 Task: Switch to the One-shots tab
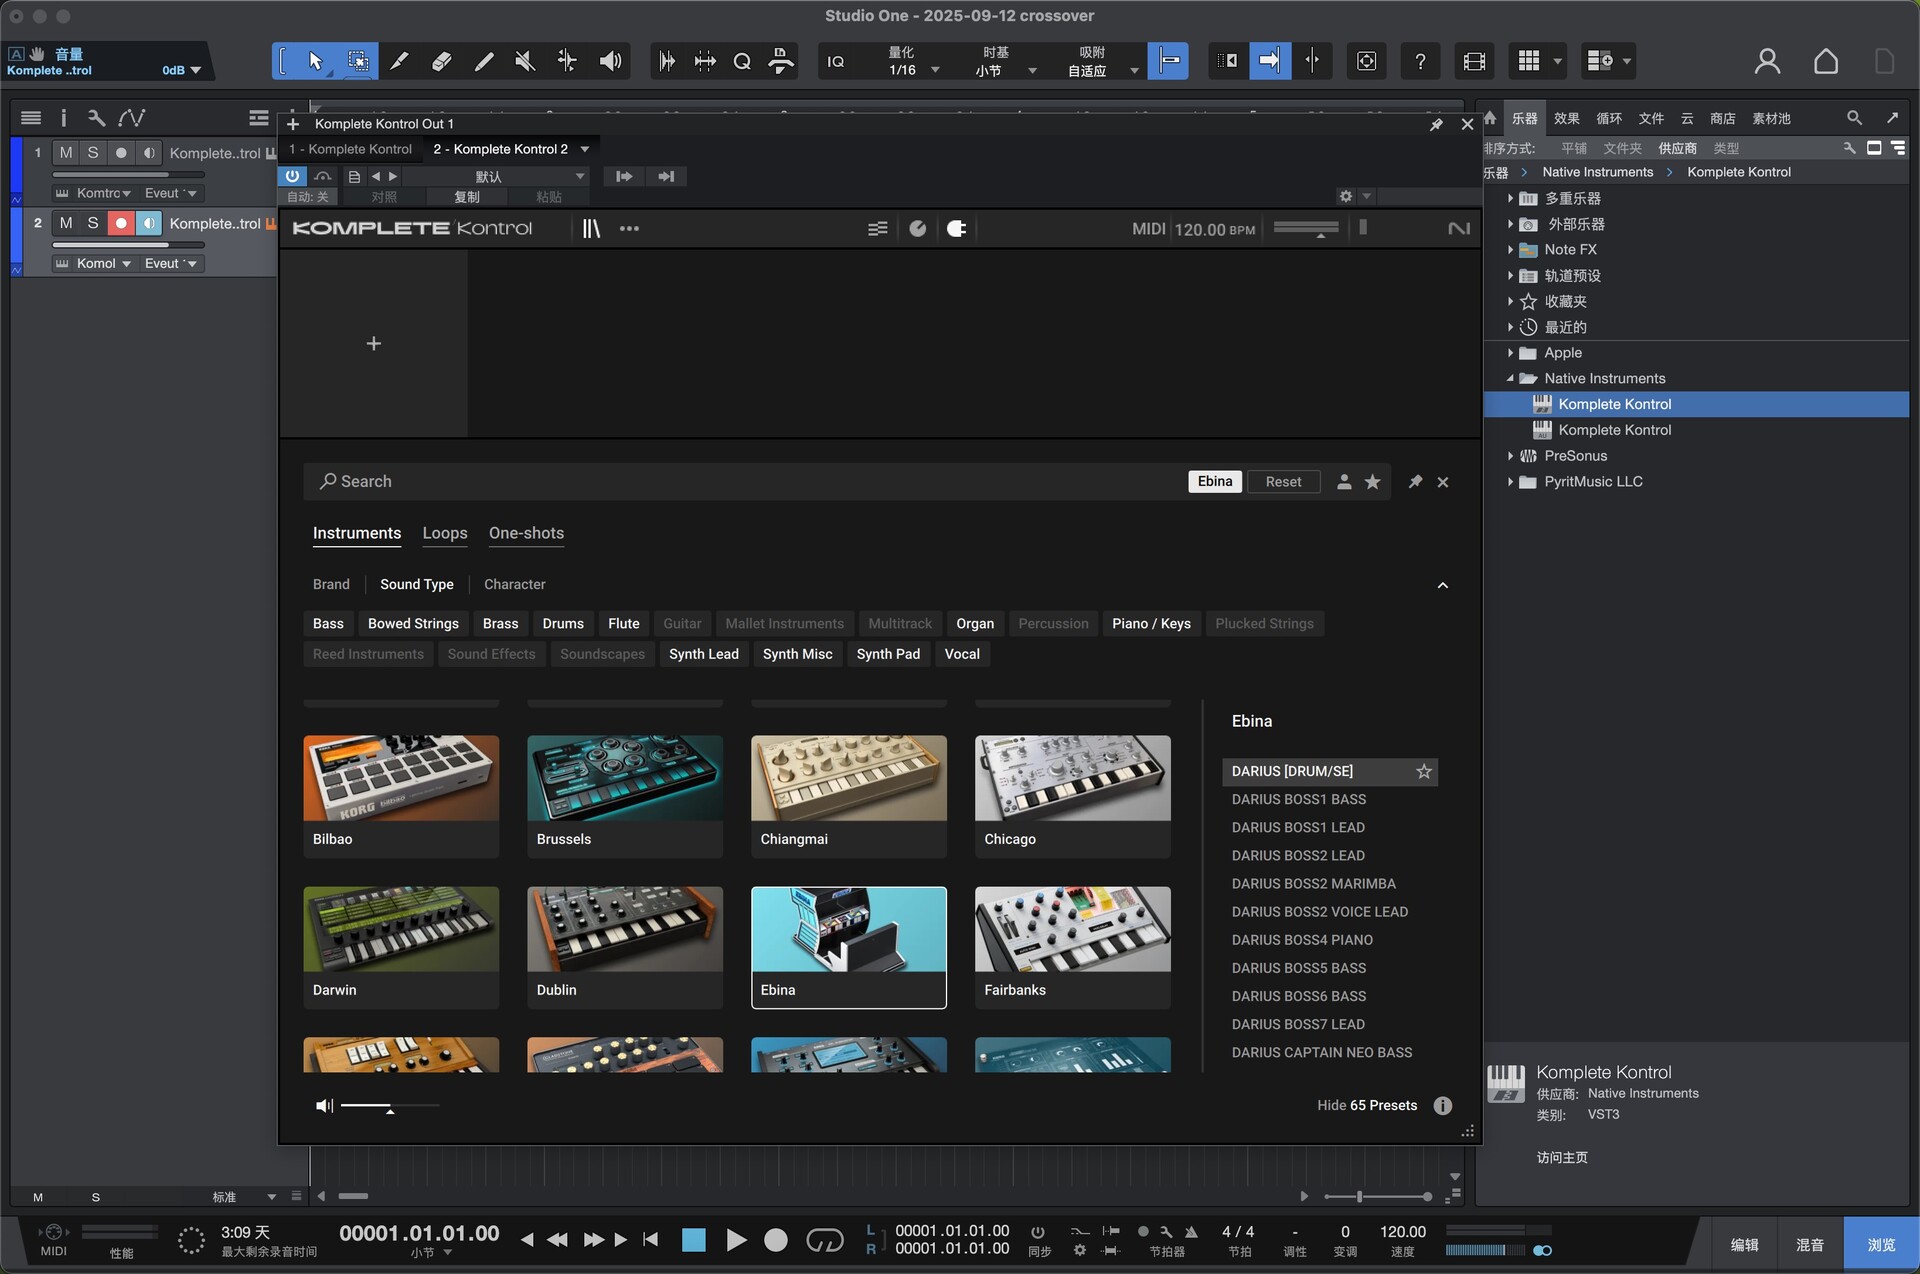tap(526, 533)
